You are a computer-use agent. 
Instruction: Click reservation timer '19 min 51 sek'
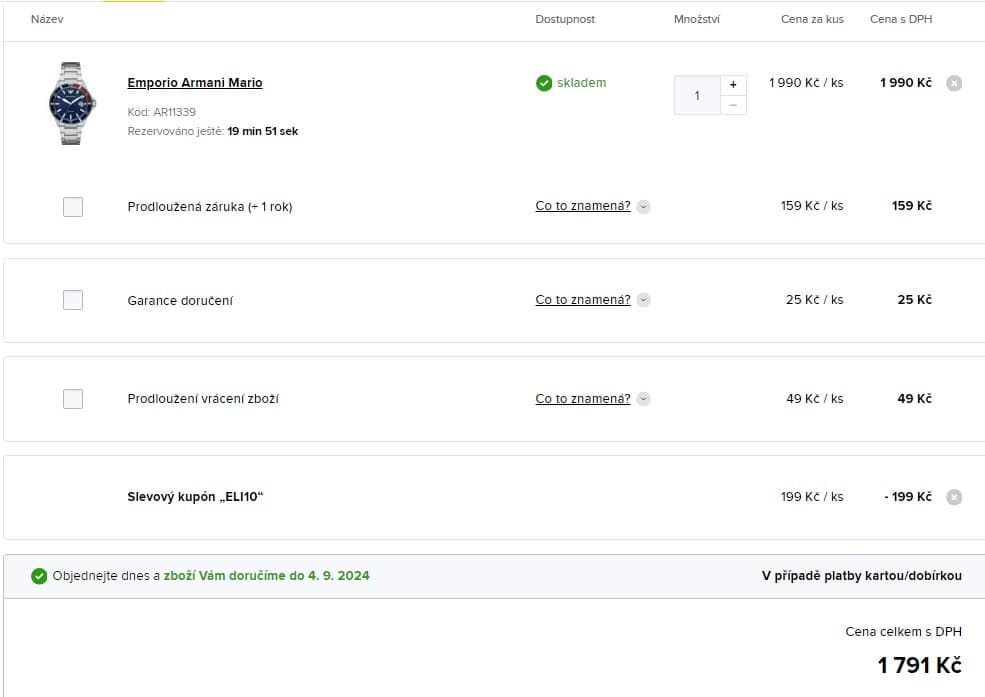[263, 131]
